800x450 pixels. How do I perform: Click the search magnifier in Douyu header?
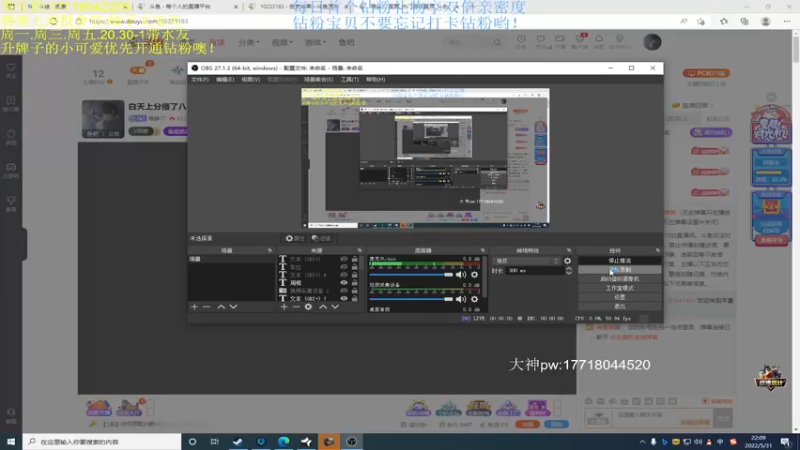(497, 42)
